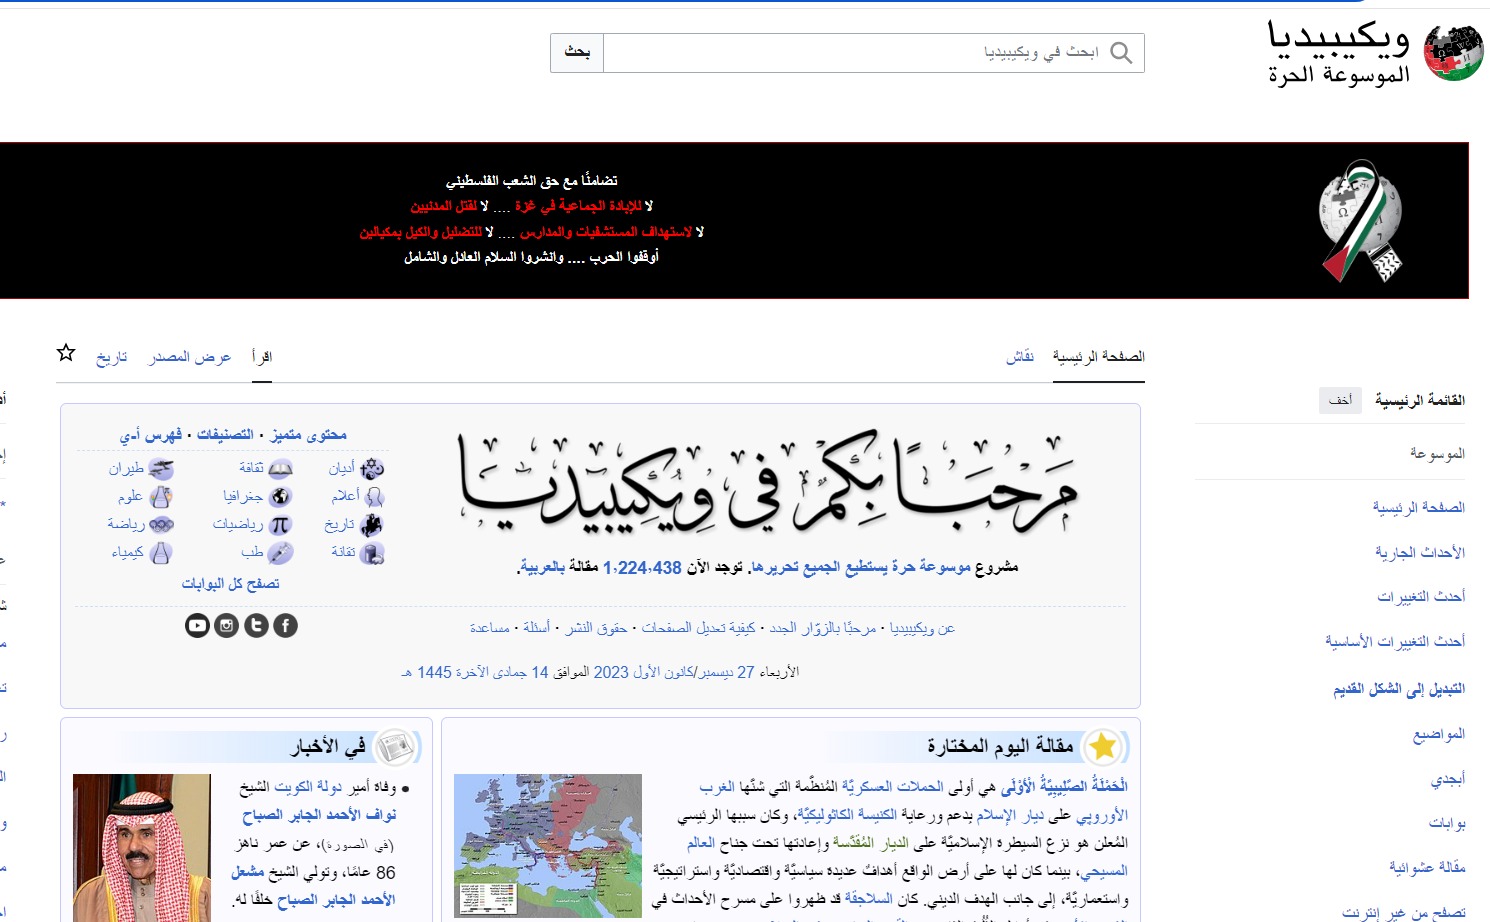Open دولة الكويت link in news
Image resolution: width=1490 pixels, height=922 pixels.
tap(308, 787)
